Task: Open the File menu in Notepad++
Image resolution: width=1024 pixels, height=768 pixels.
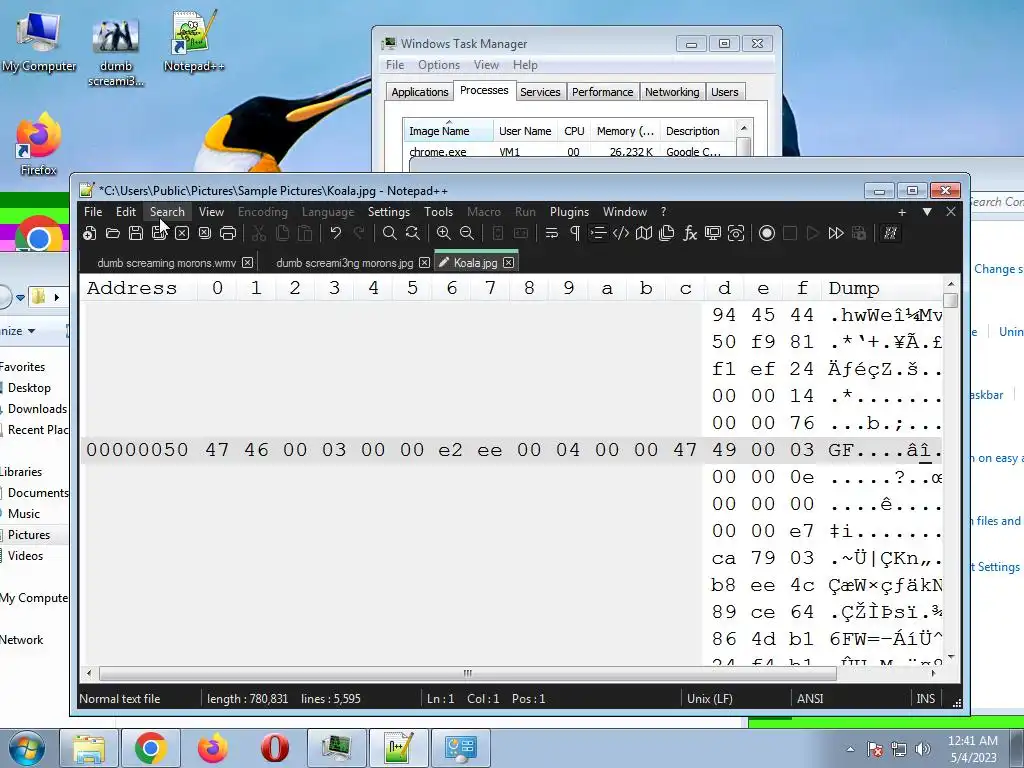Action: 93,212
